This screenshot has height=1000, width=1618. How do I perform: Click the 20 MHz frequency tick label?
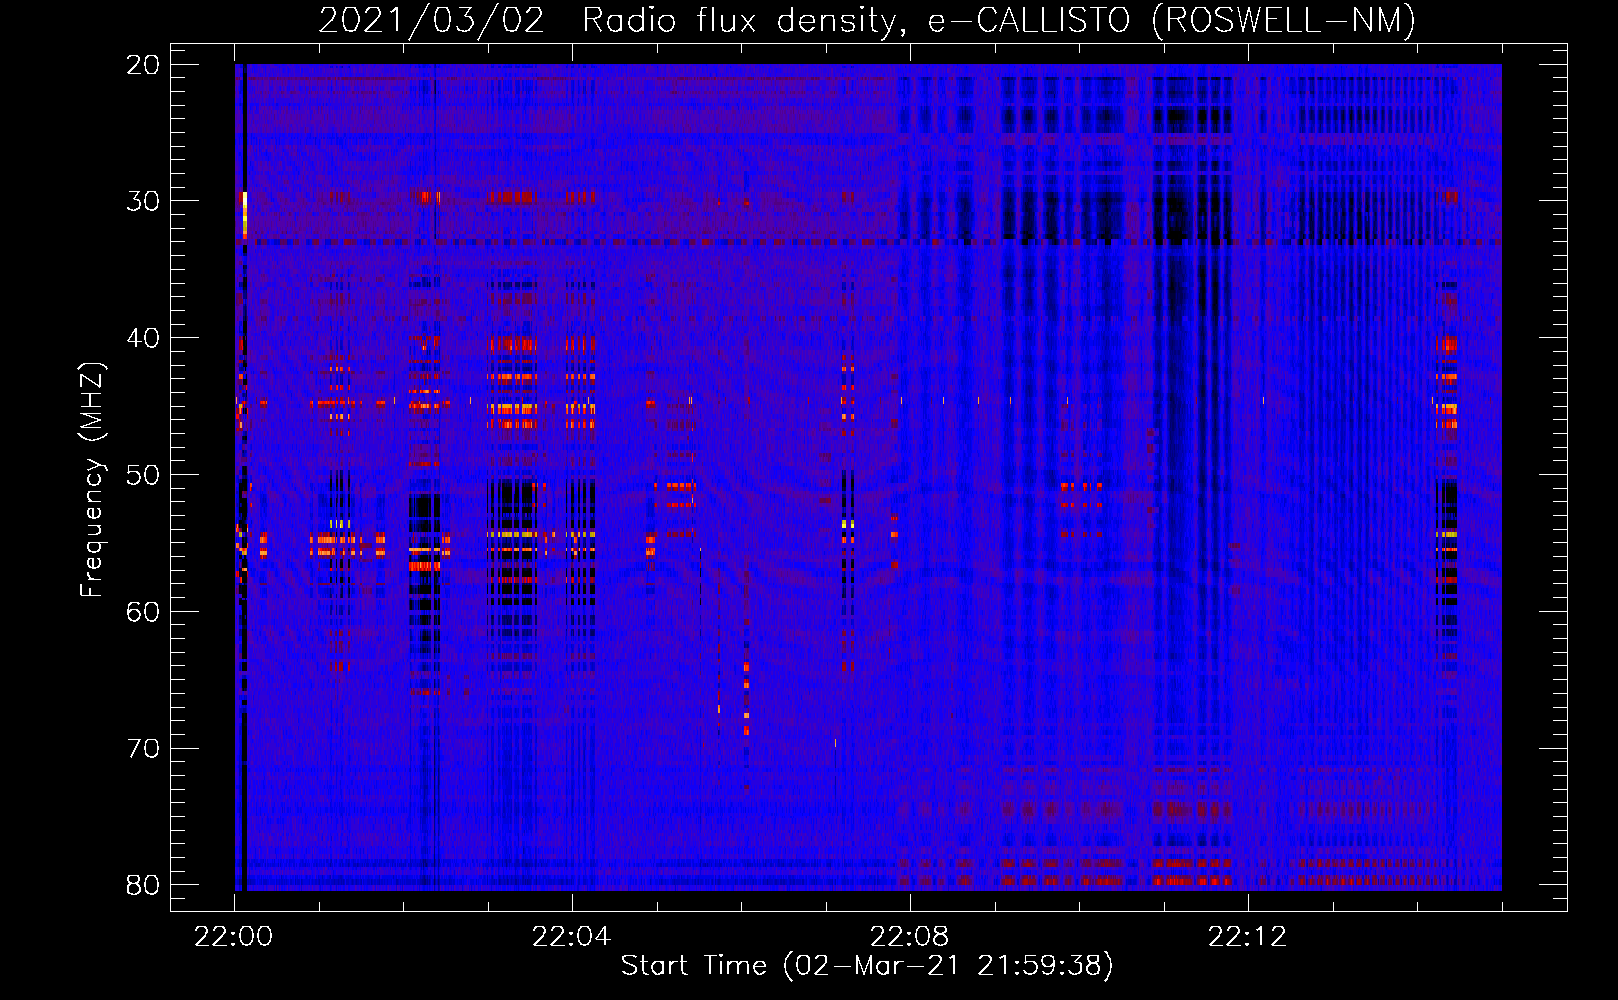[x=144, y=65]
